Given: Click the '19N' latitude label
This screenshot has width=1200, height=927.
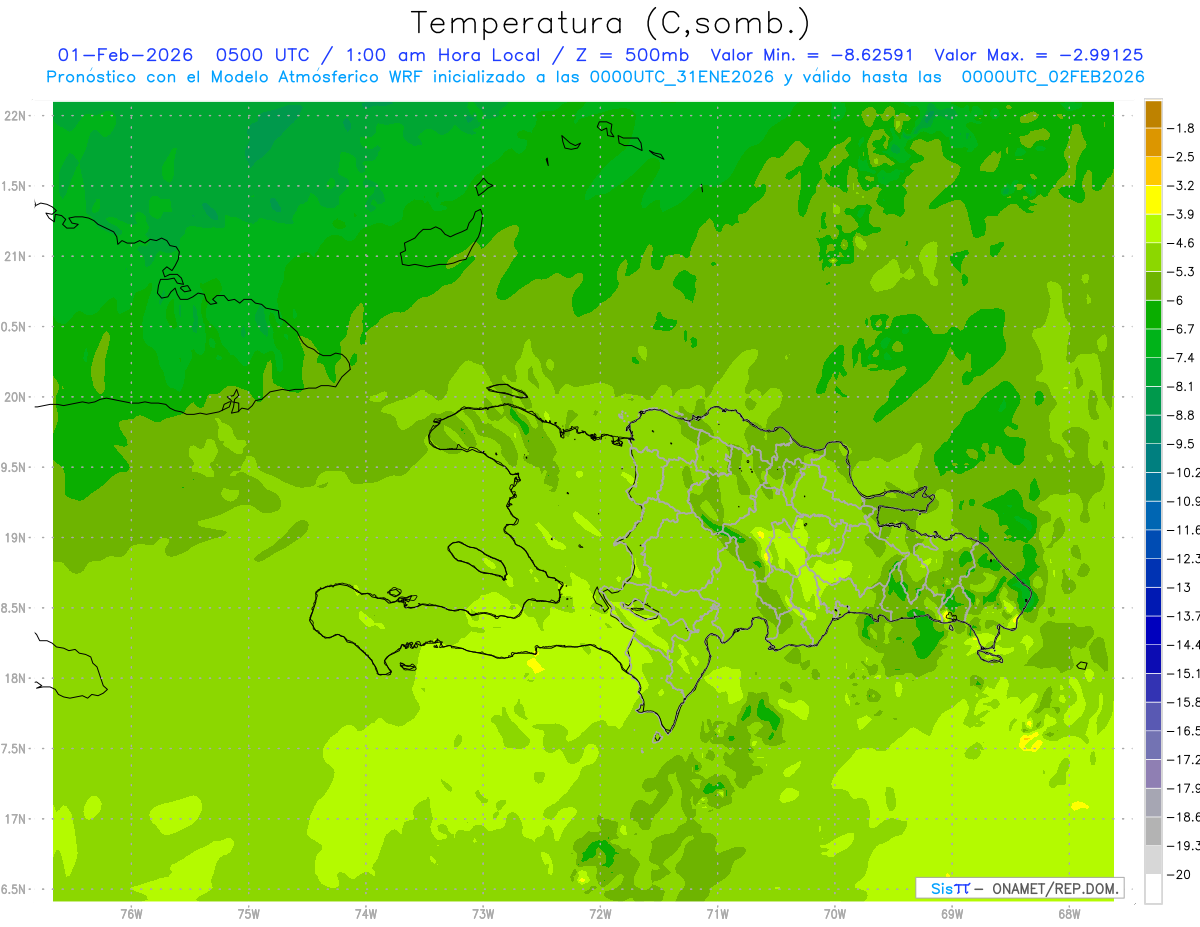Looking at the screenshot, I should (16, 538).
